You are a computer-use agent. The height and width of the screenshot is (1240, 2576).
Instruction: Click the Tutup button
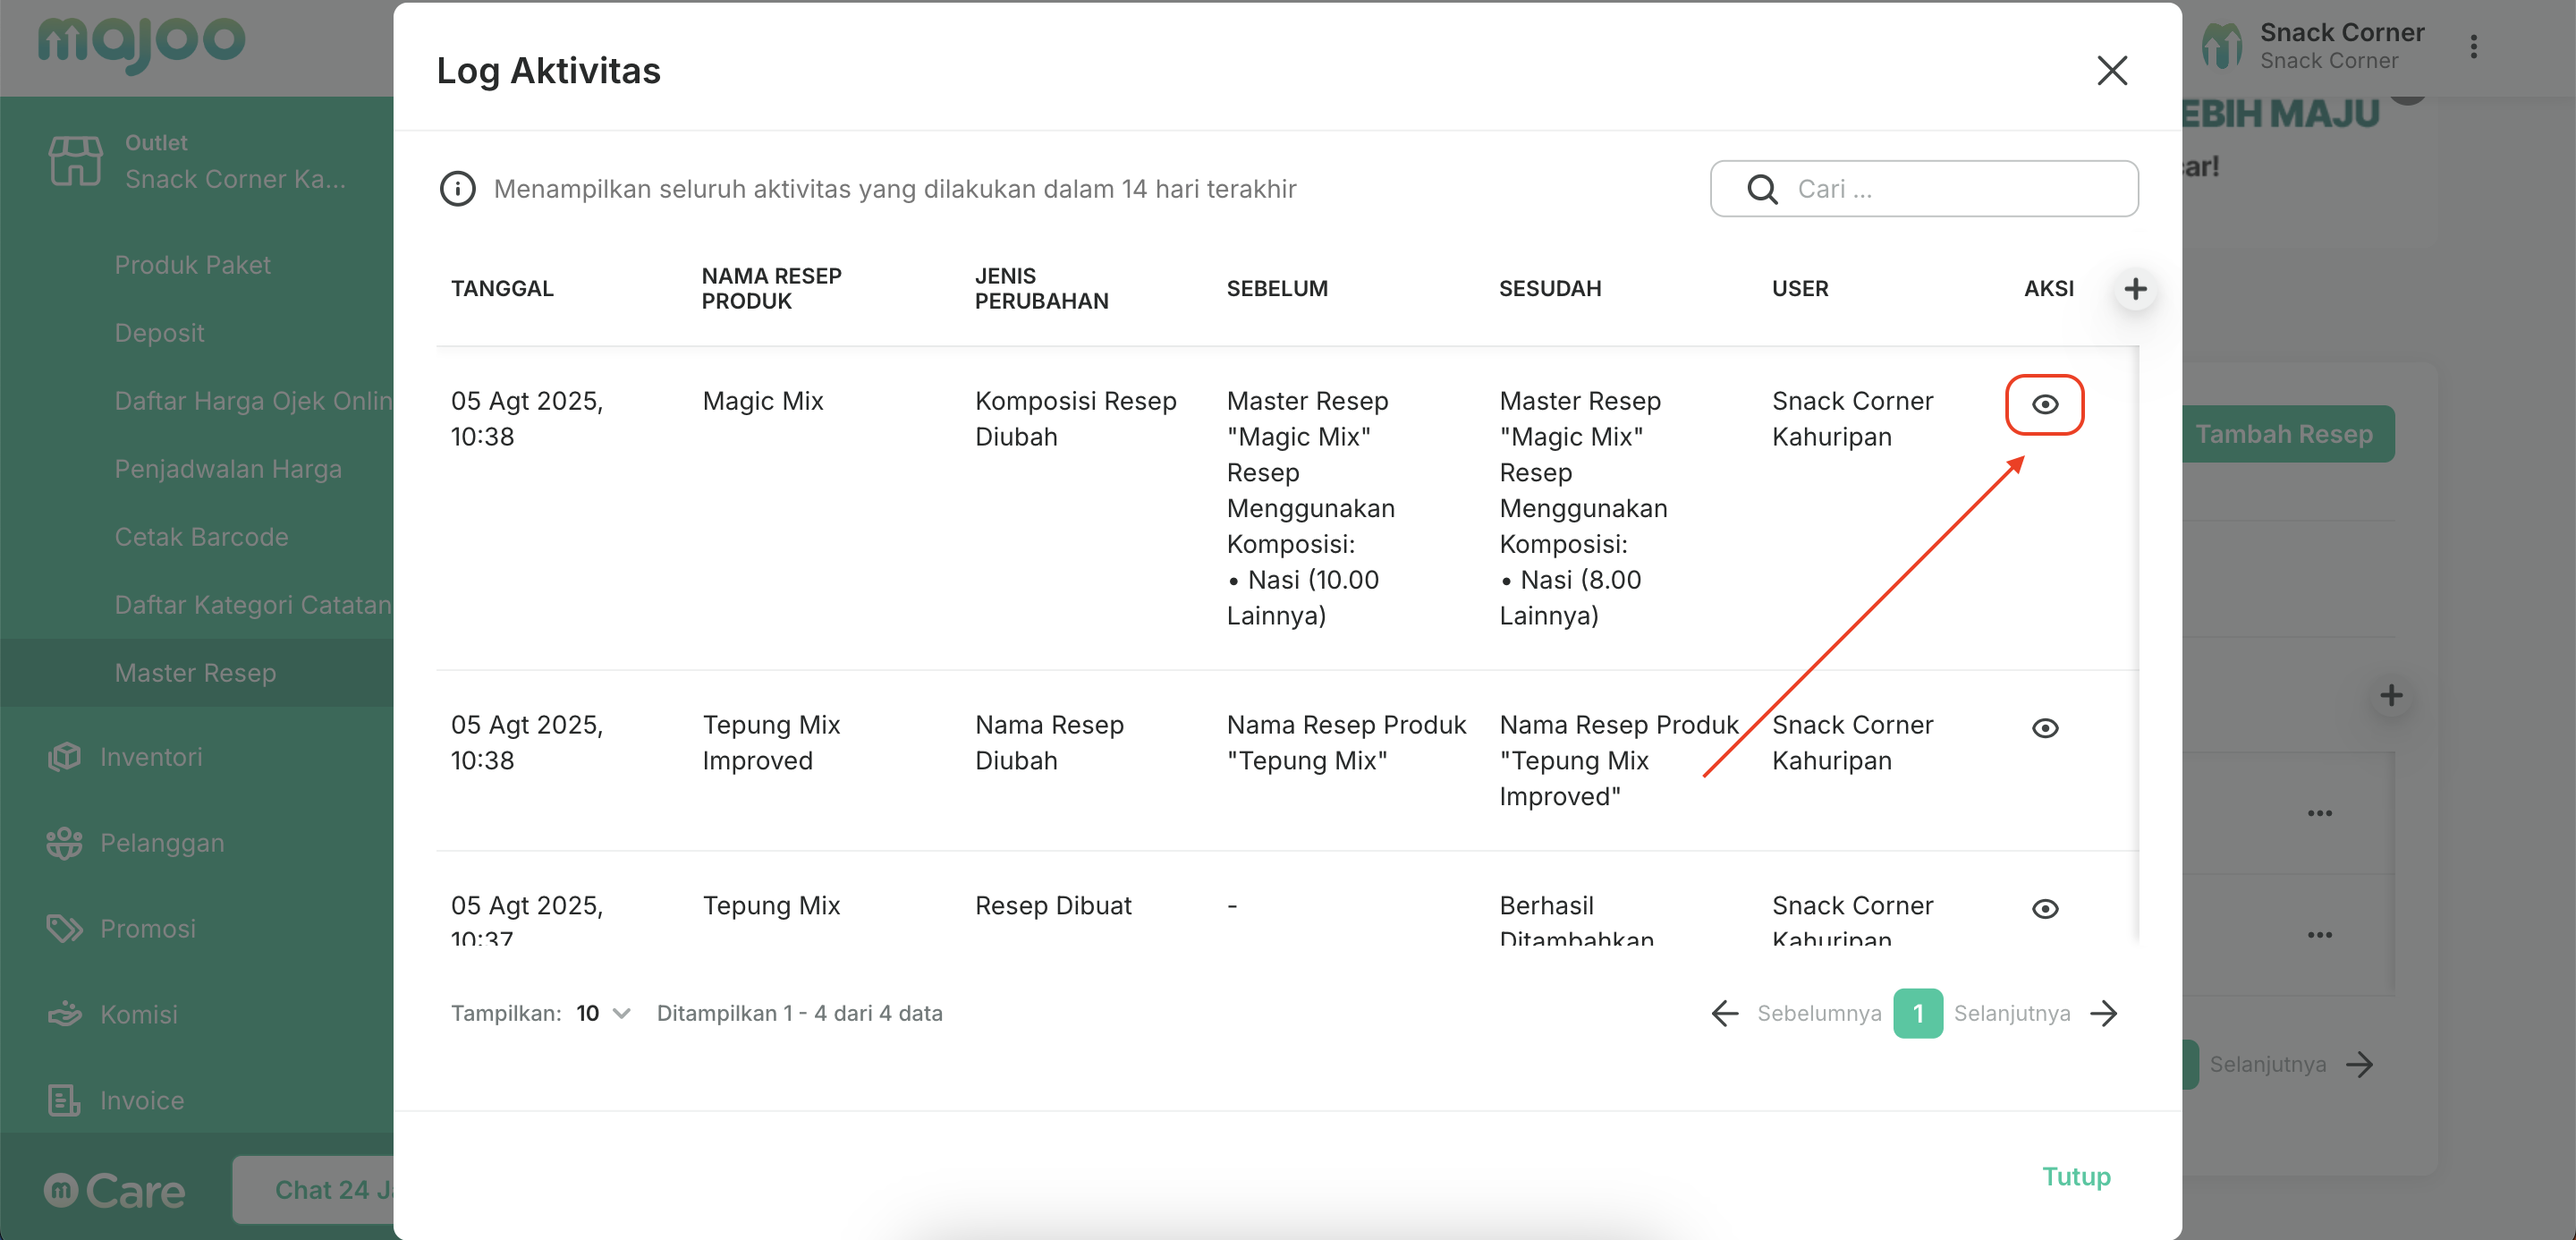tap(2075, 1176)
